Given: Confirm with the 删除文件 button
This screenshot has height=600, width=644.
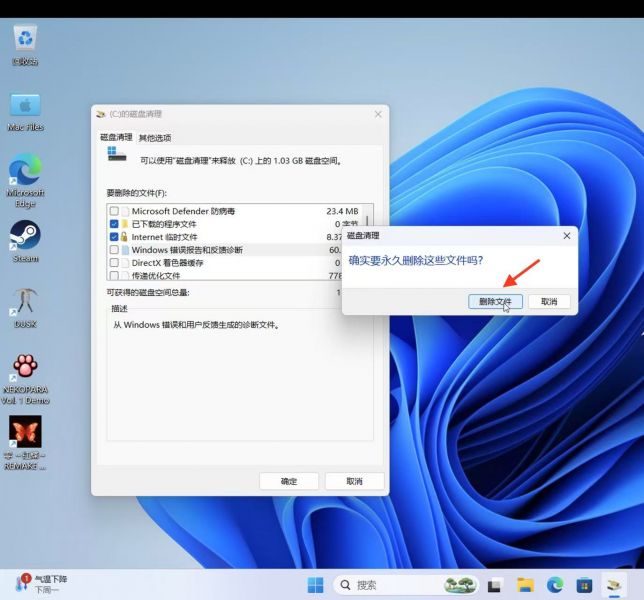Looking at the screenshot, I should (x=495, y=301).
